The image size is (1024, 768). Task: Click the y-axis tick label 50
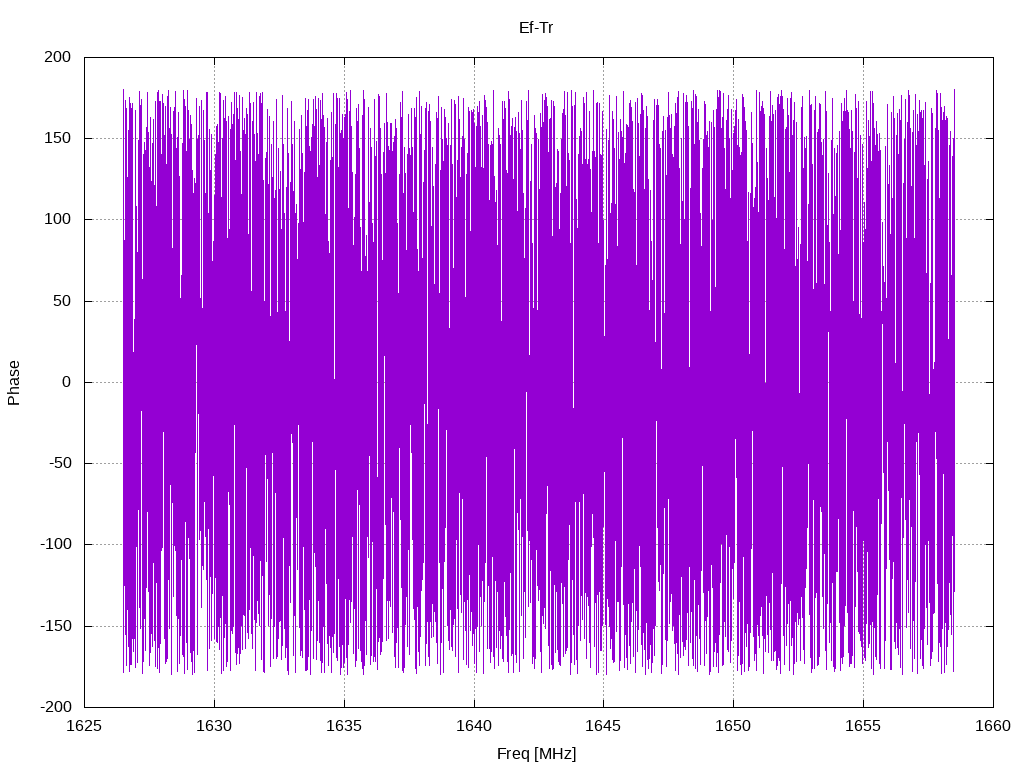coord(62,301)
